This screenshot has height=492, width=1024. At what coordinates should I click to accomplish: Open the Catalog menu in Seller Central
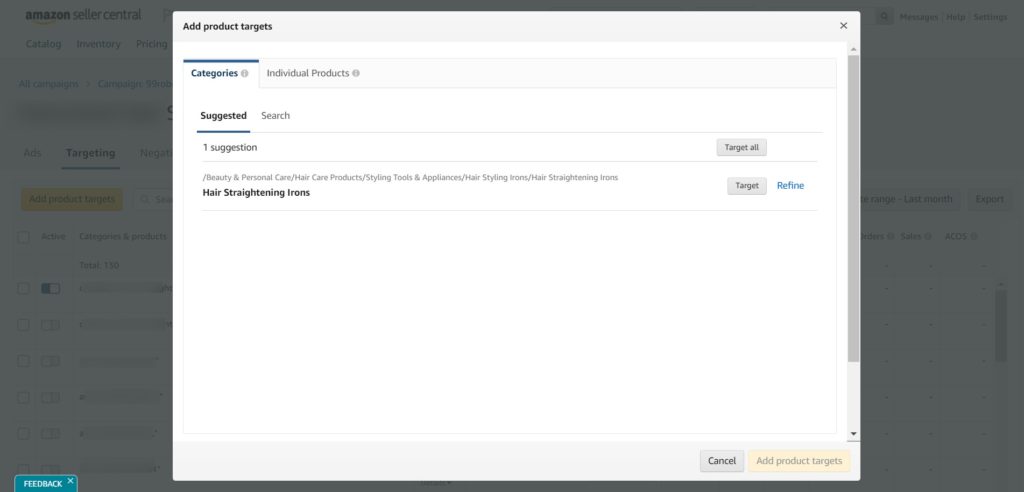pyautogui.click(x=43, y=44)
